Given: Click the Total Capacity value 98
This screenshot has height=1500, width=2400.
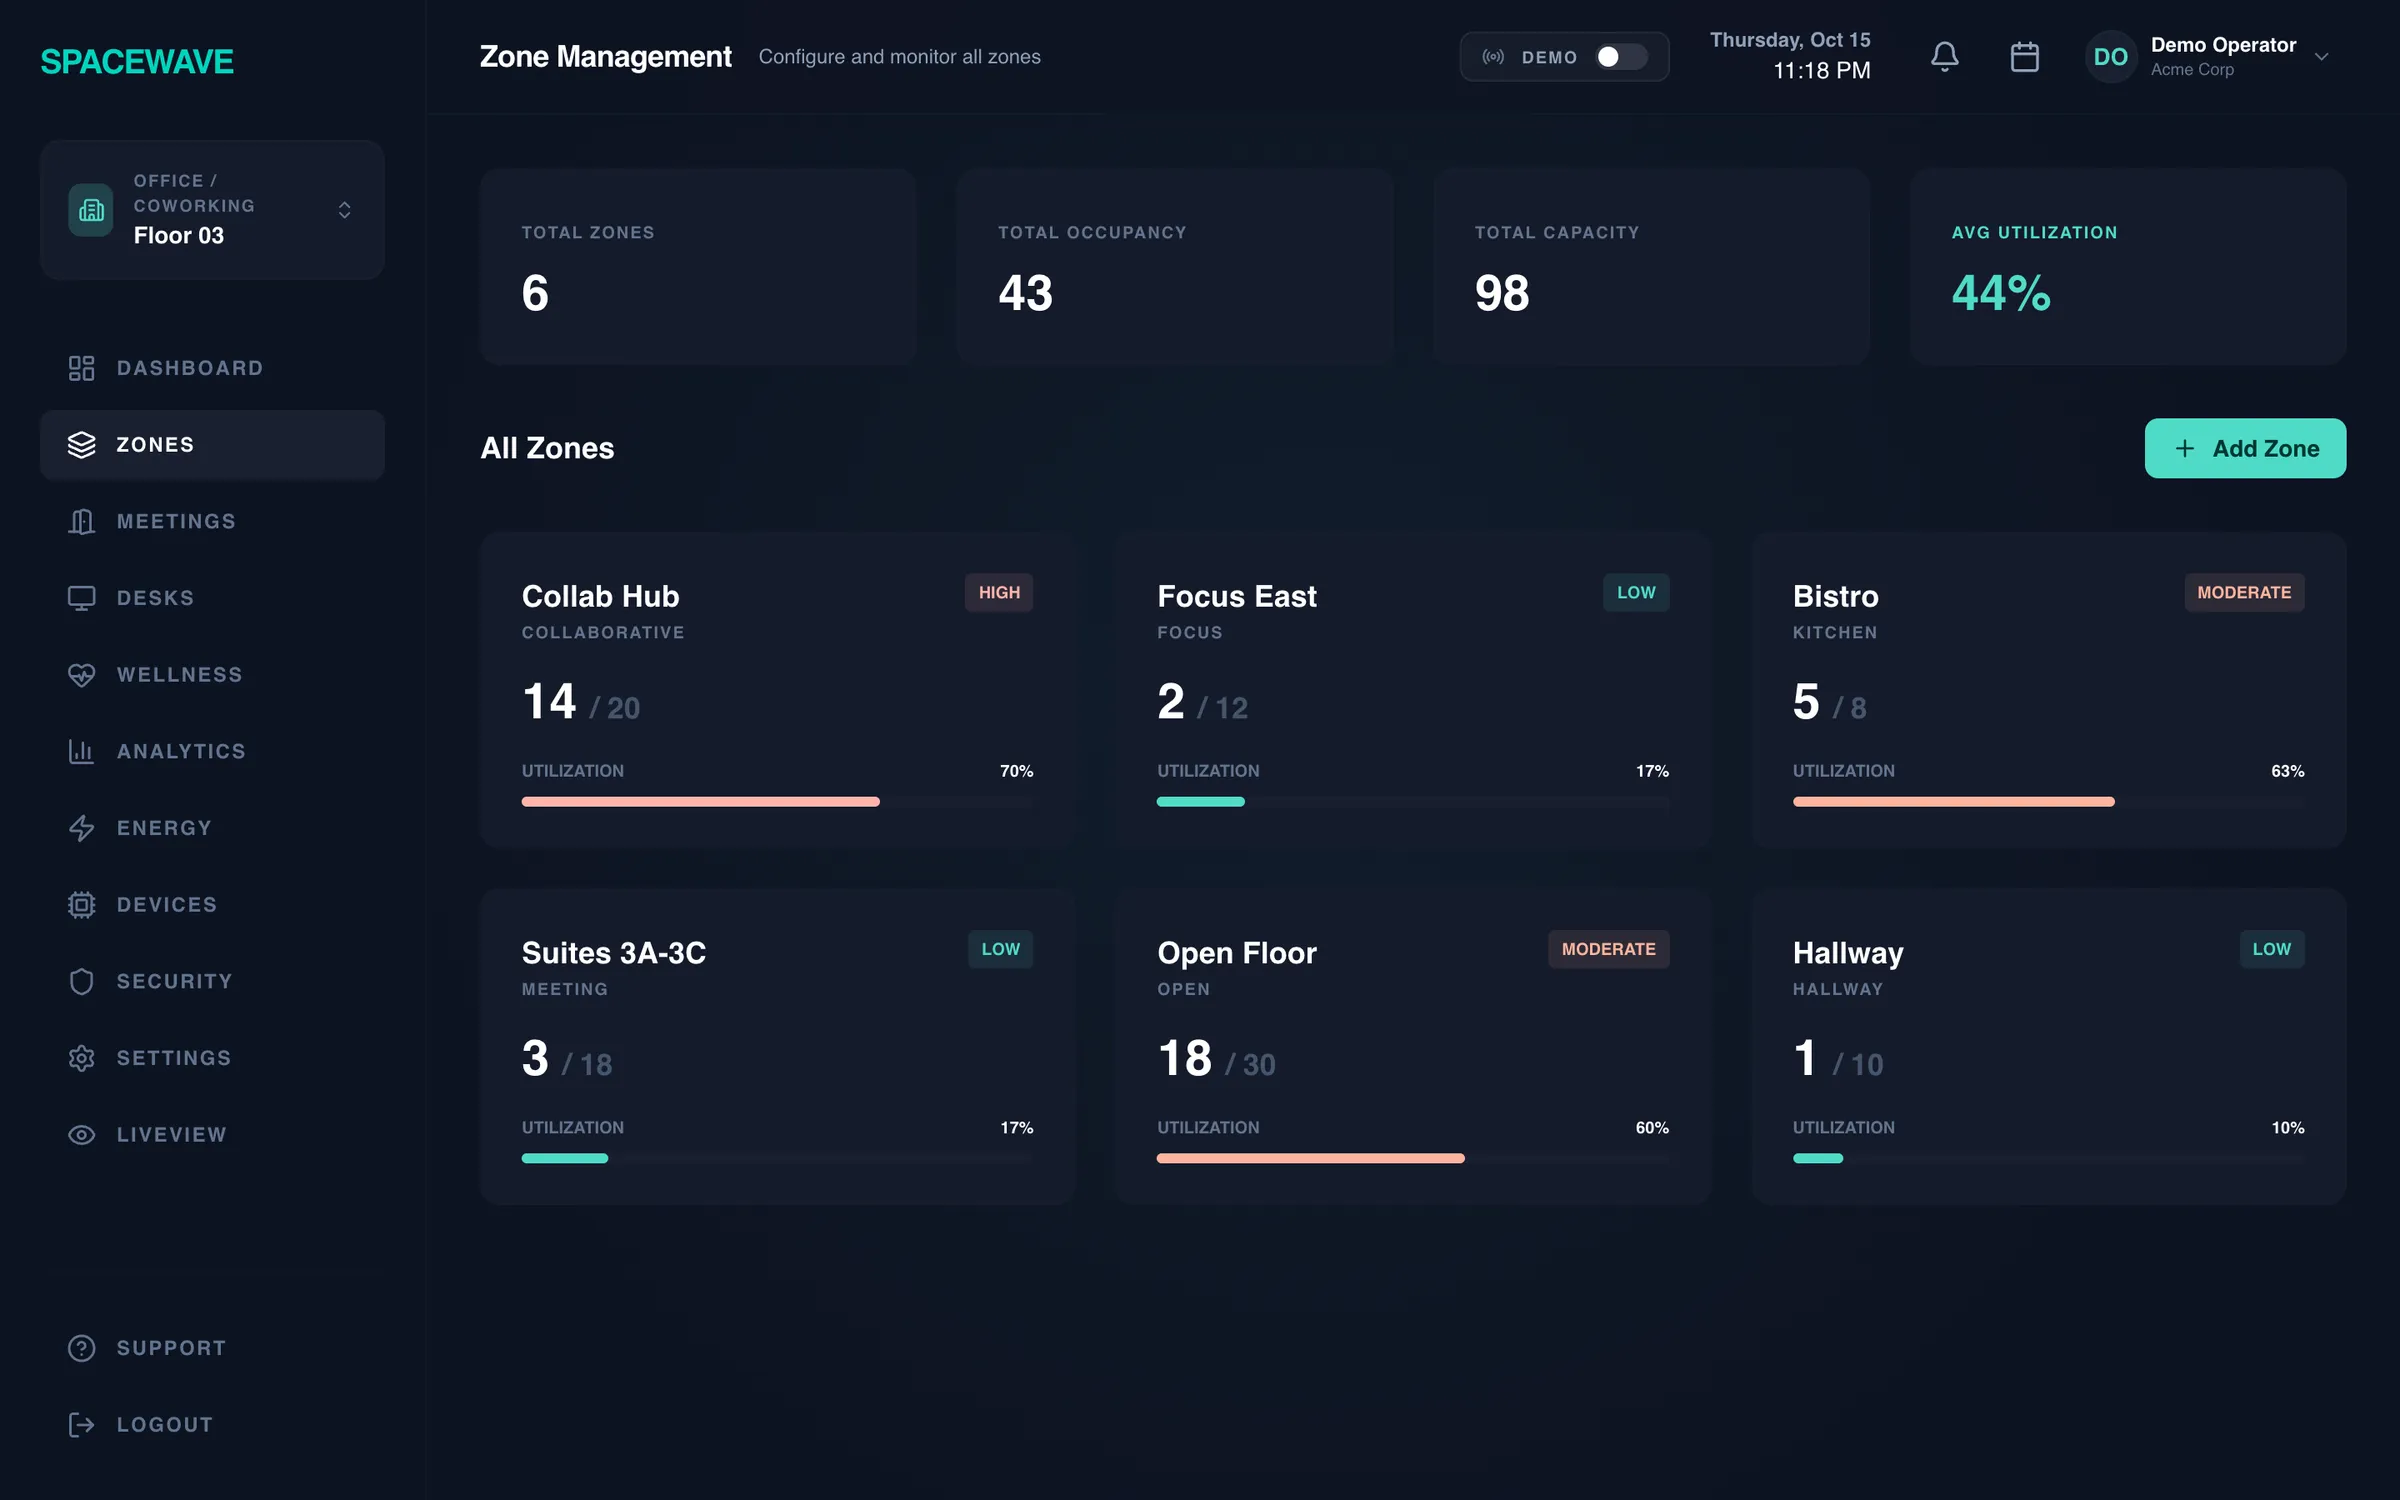Looking at the screenshot, I should tap(1502, 293).
